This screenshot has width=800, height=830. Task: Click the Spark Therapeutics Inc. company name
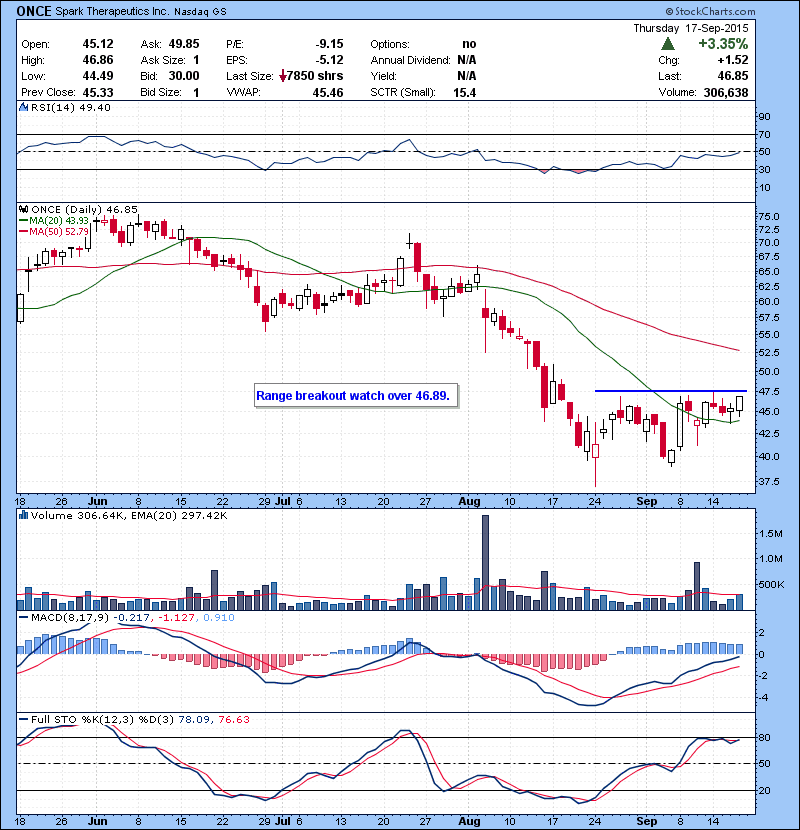[x=112, y=11]
